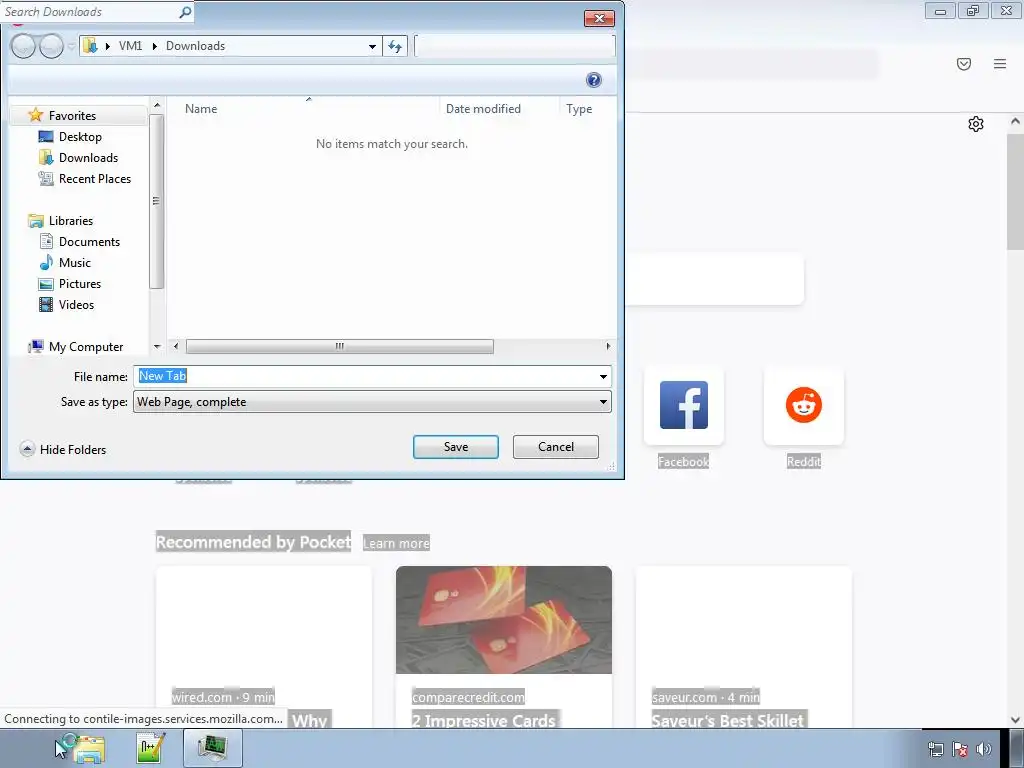Click the Save button
Screen dimensions: 1024x768
[x=456, y=447]
